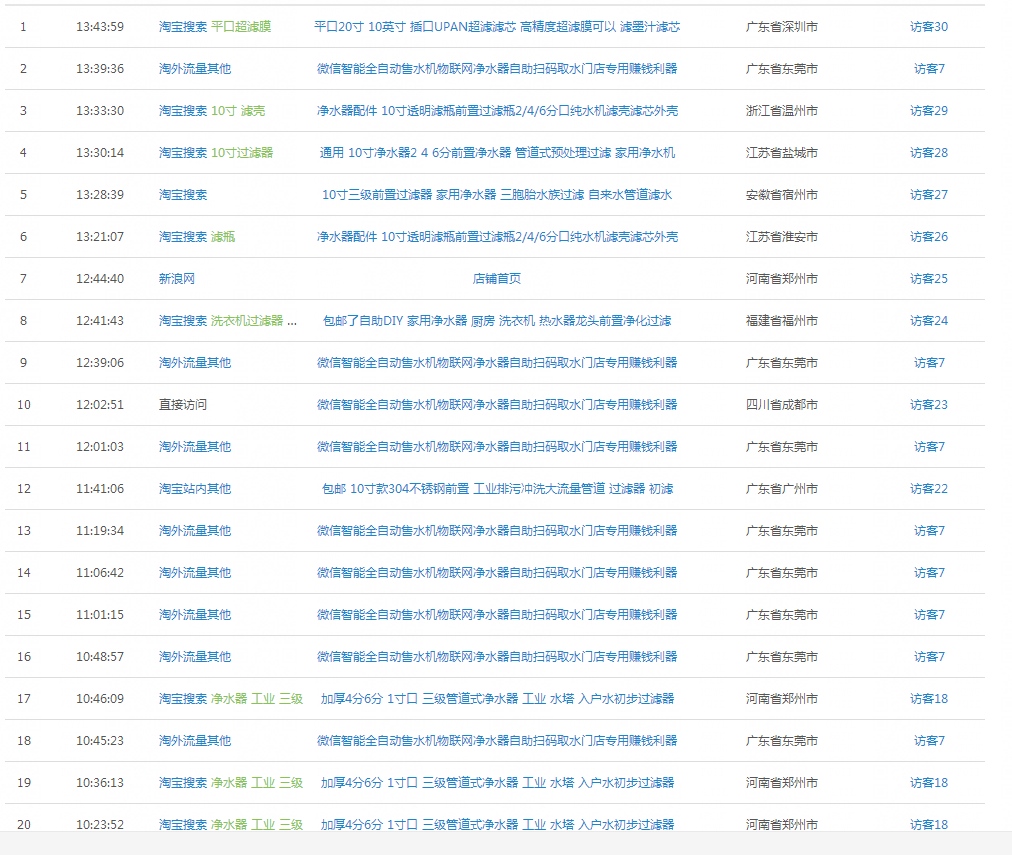Open source 淘宝搜索 10寸过滤器

click(x=216, y=152)
